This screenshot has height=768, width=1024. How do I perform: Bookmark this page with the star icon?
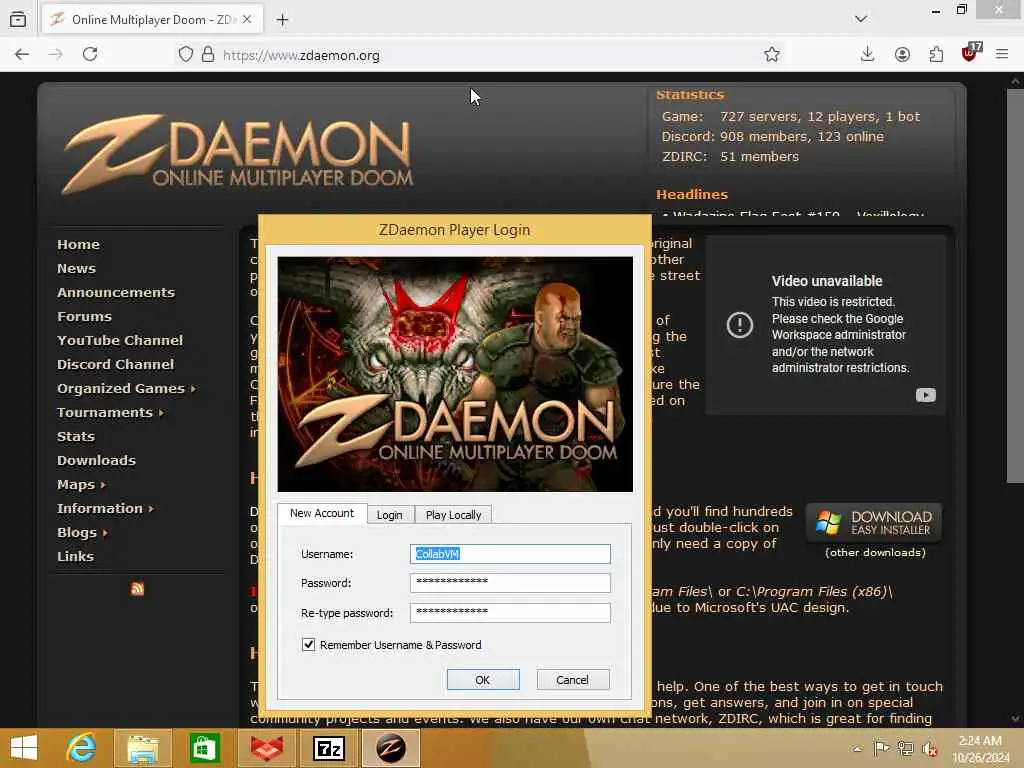772,54
